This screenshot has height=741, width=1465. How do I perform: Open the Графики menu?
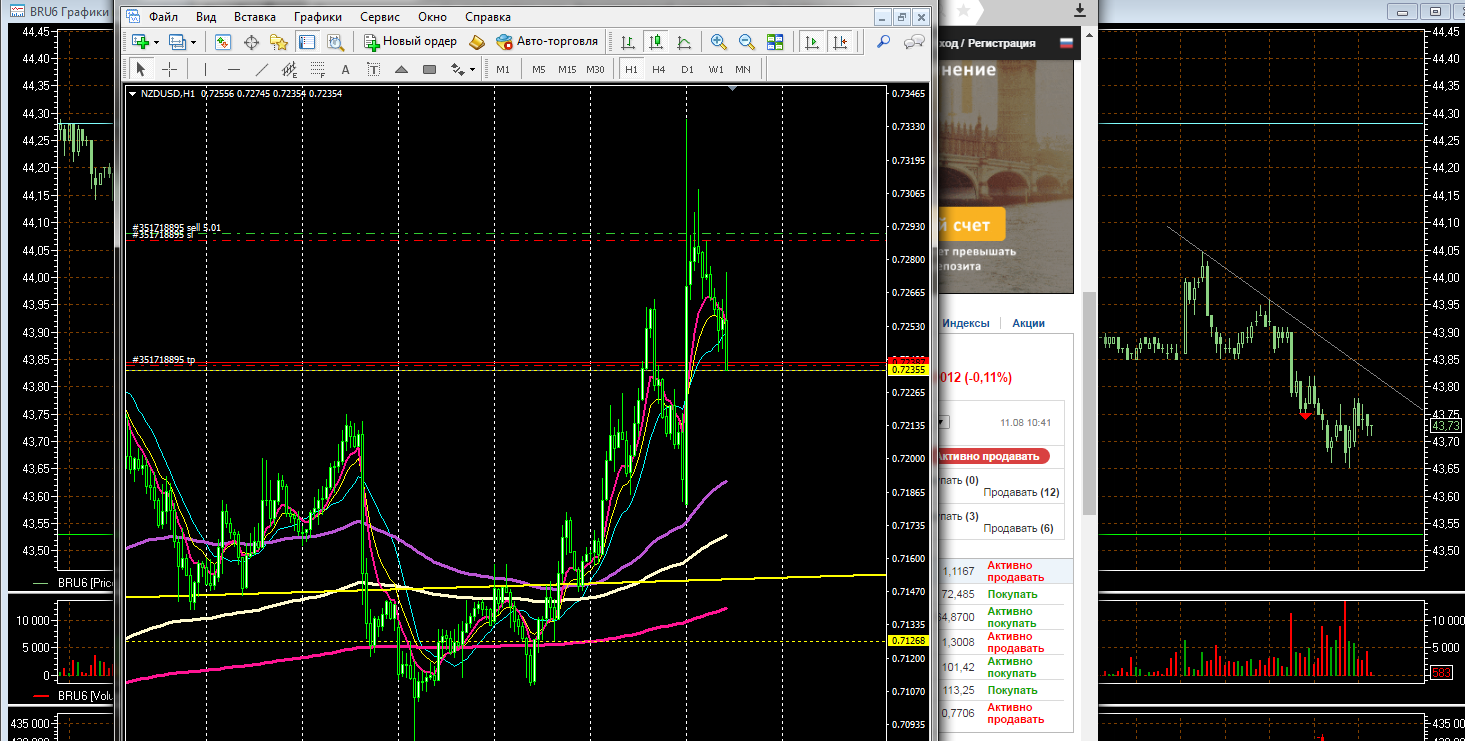tap(318, 17)
